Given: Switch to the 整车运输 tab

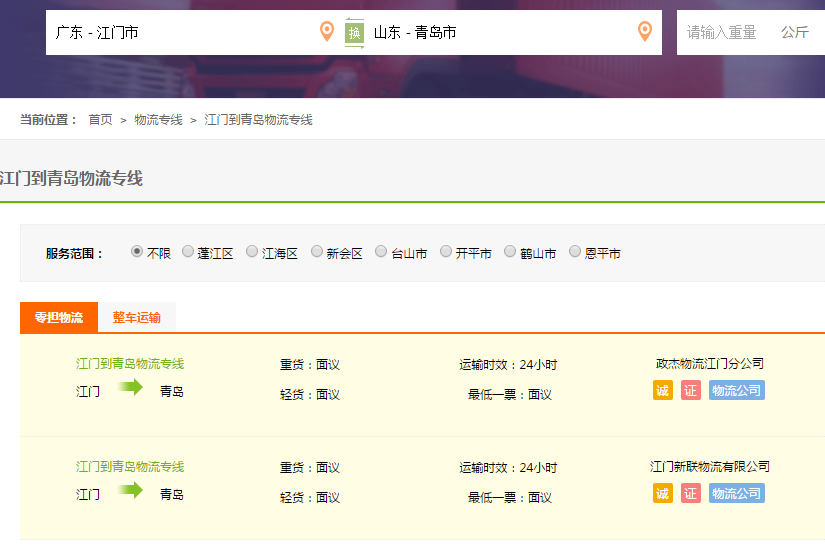Looking at the screenshot, I should [x=137, y=317].
